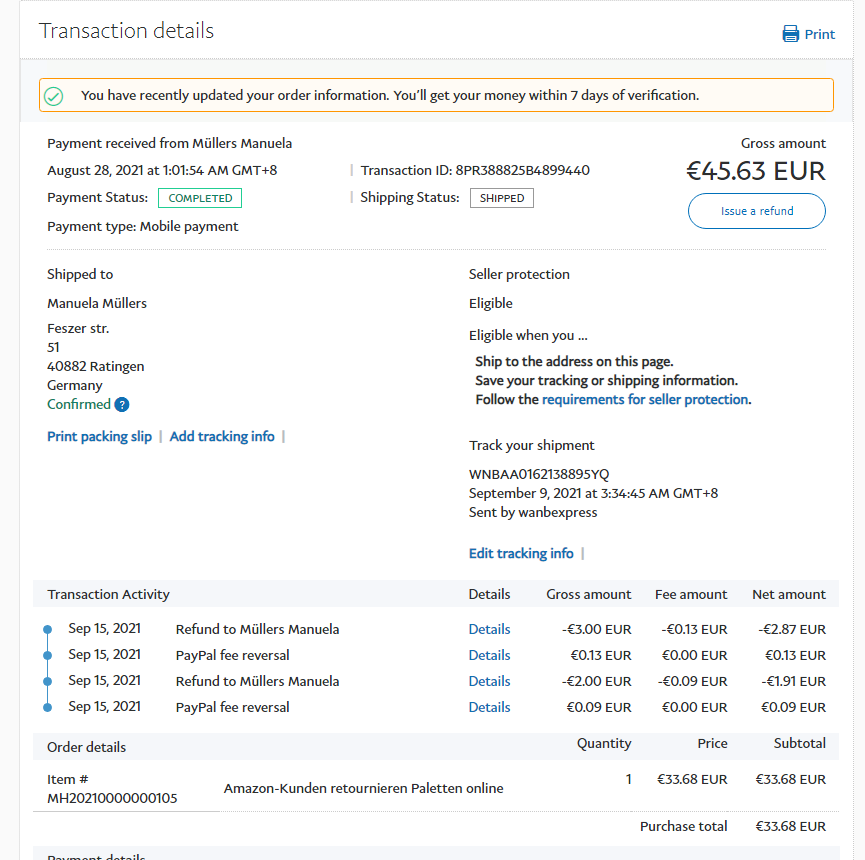The height and width of the screenshot is (860, 865).
Task: Click the Print text link
Action: coord(820,34)
